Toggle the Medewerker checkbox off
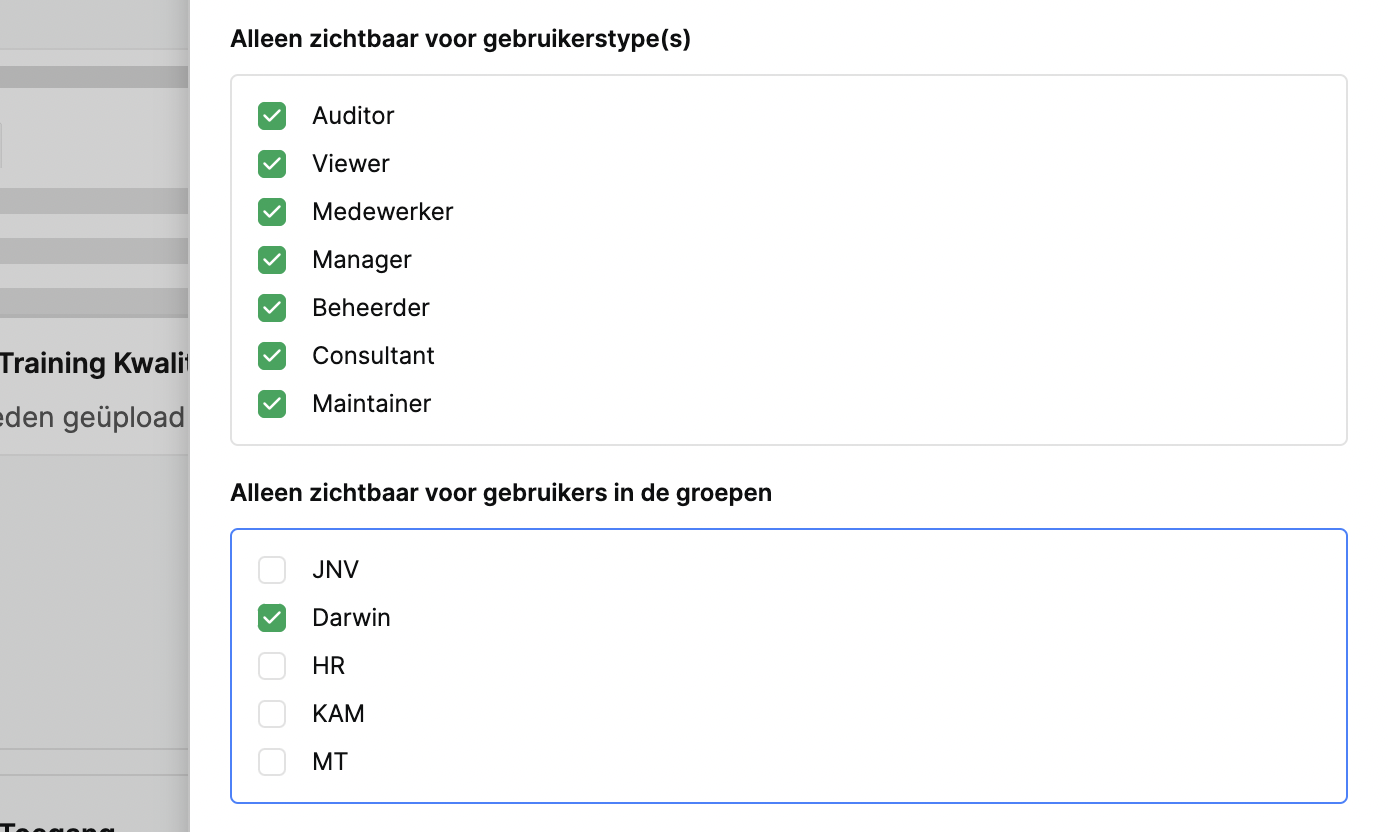The image size is (1388, 832). click(272, 212)
